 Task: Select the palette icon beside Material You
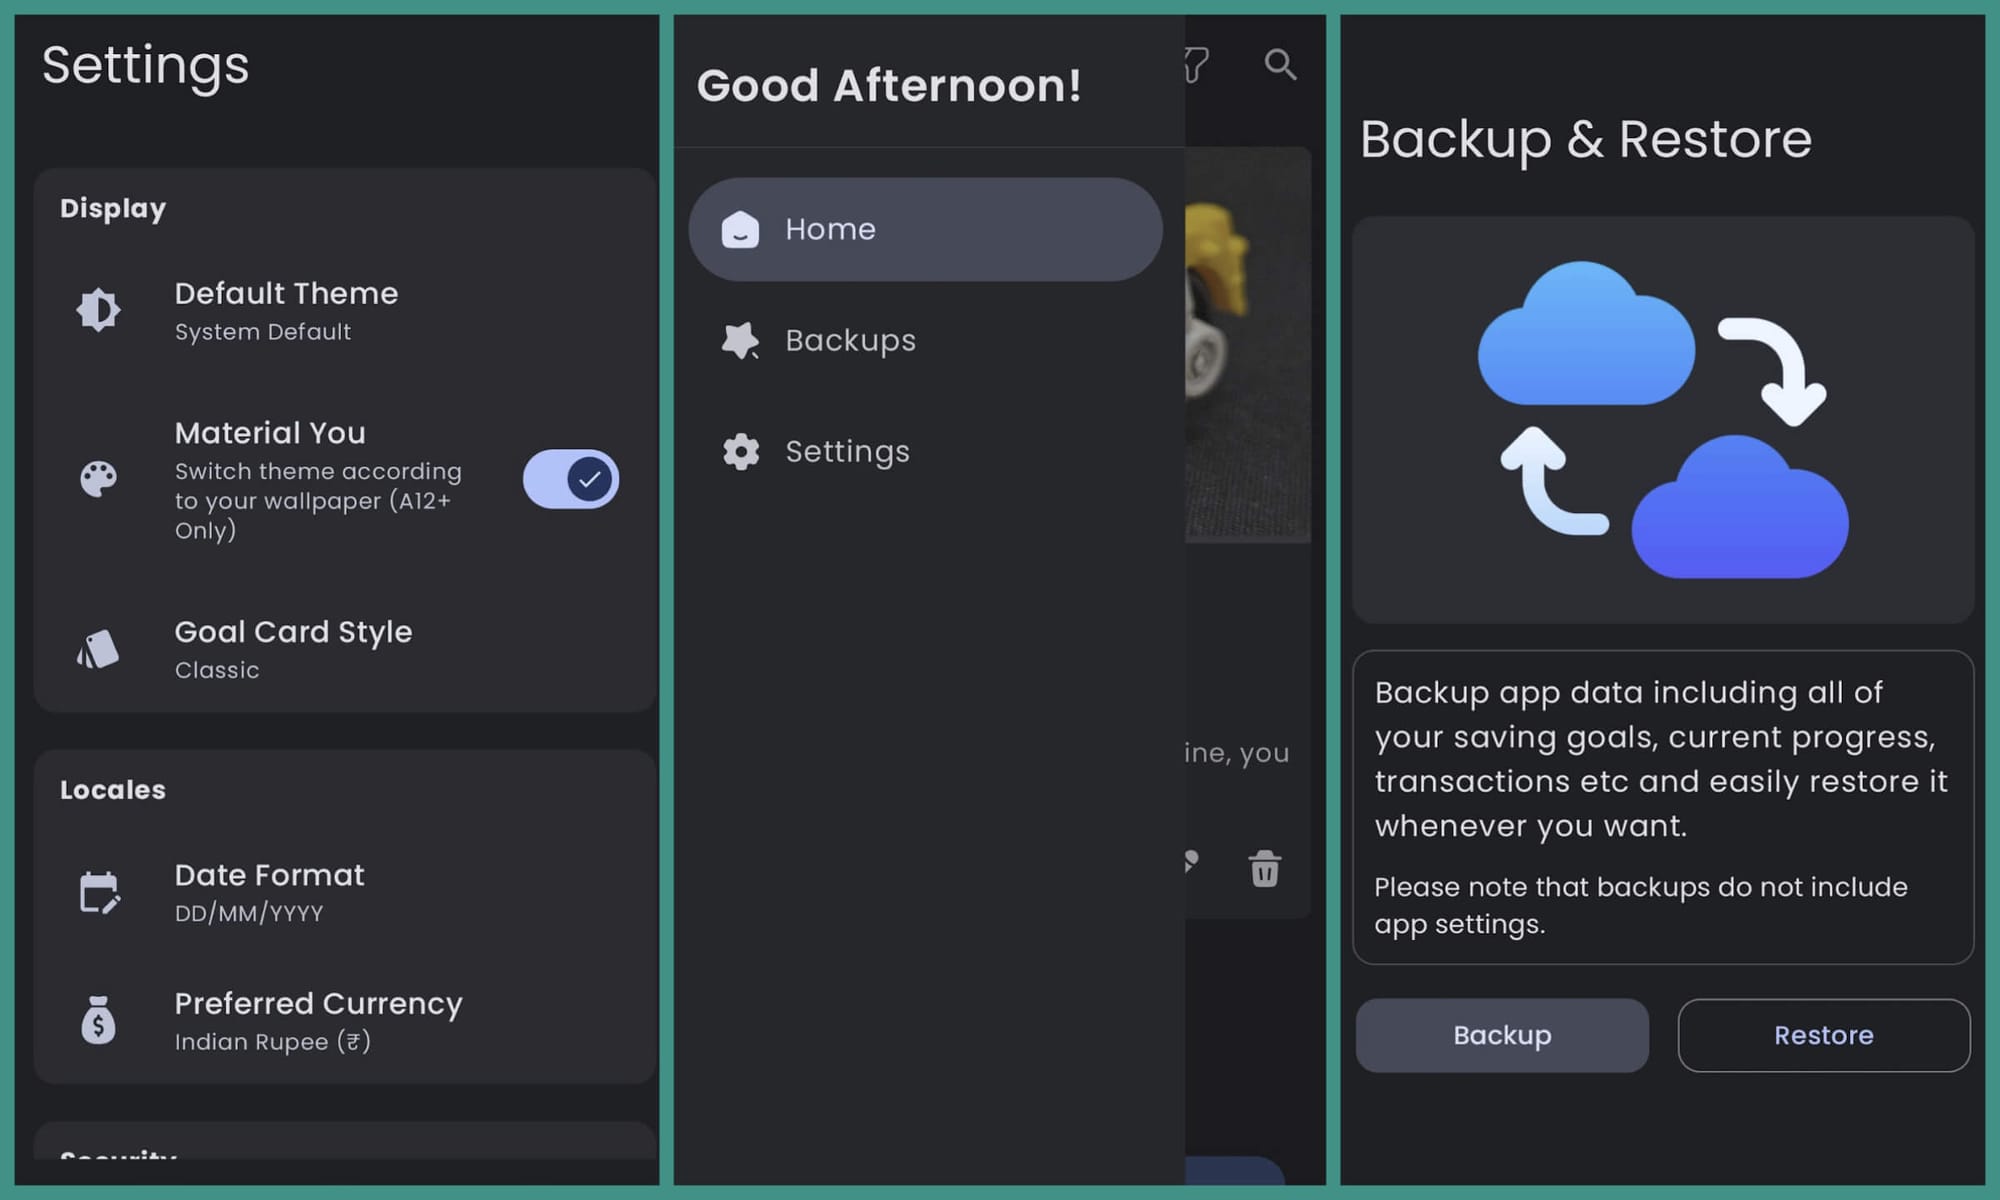pos(99,479)
